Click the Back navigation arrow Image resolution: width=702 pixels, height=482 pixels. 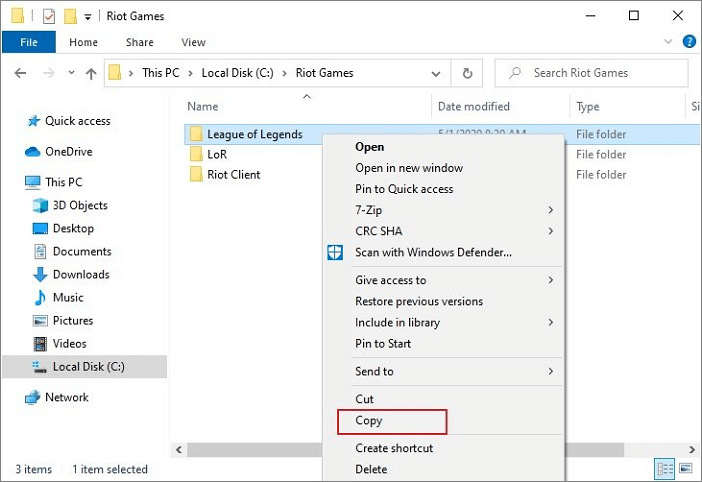[21, 73]
